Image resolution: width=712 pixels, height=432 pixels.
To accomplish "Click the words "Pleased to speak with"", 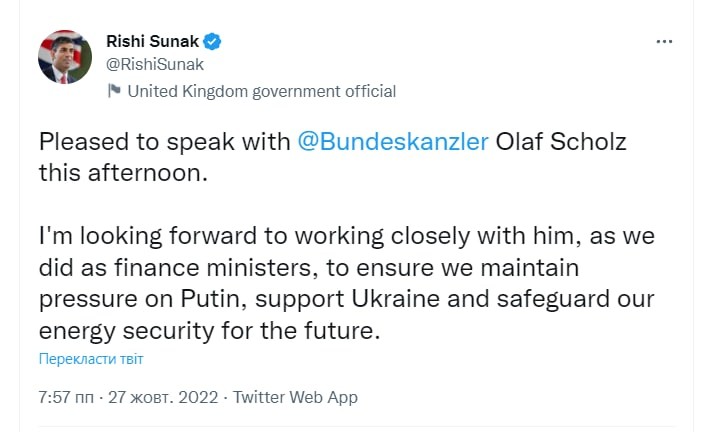I will 165,141.
